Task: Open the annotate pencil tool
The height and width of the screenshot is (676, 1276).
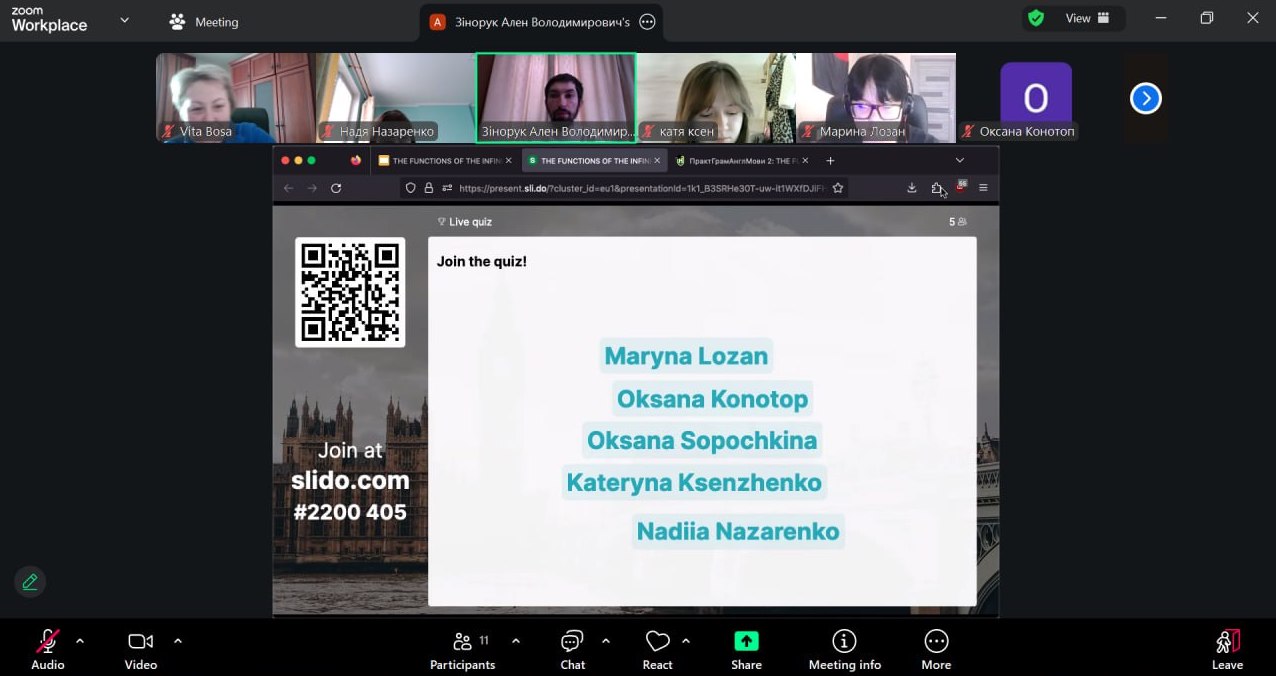Action: click(30, 582)
